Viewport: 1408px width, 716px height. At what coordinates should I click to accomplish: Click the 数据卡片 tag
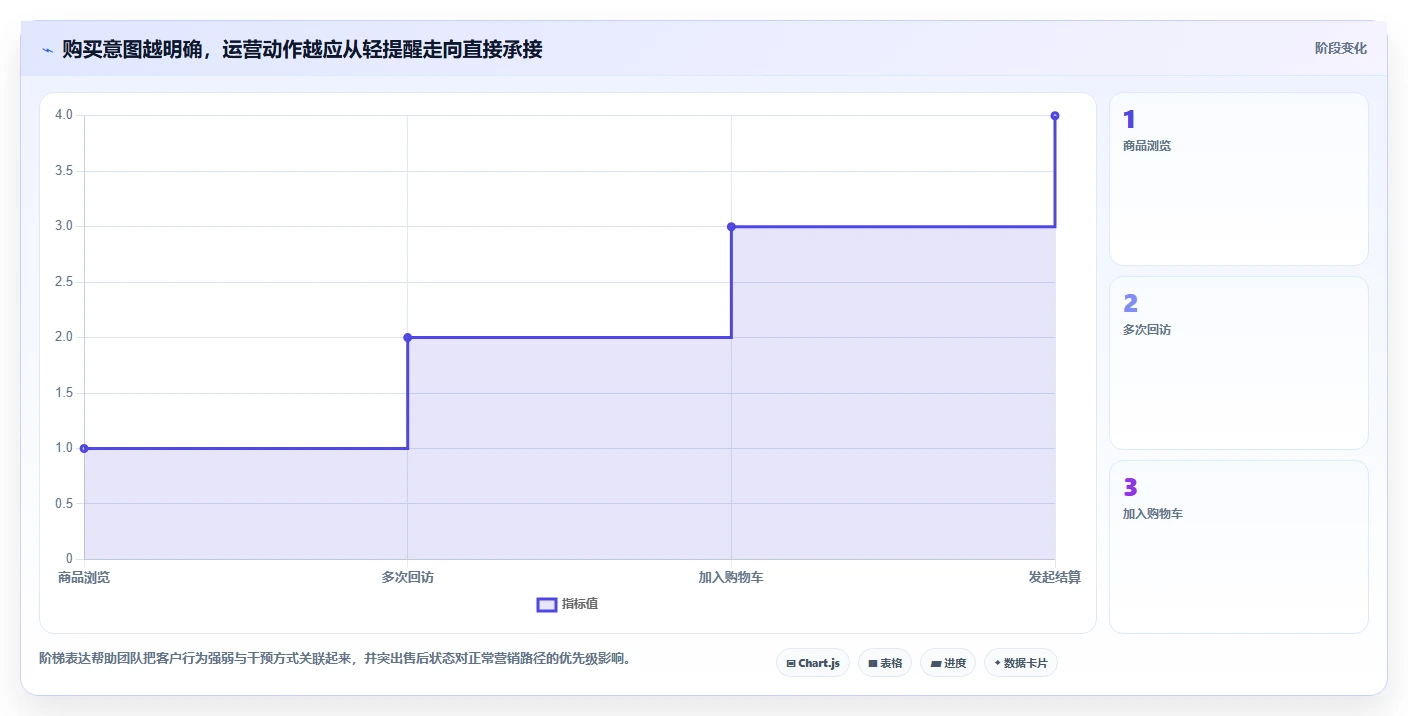pyautogui.click(x=1021, y=663)
